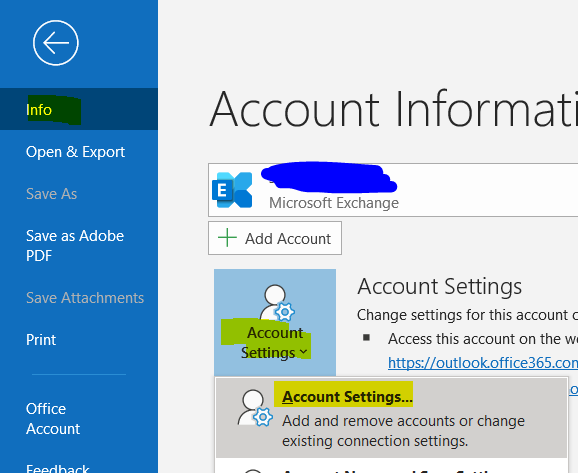Open the Info tab
The height and width of the screenshot is (473, 578).
click(x=79, y=109)
